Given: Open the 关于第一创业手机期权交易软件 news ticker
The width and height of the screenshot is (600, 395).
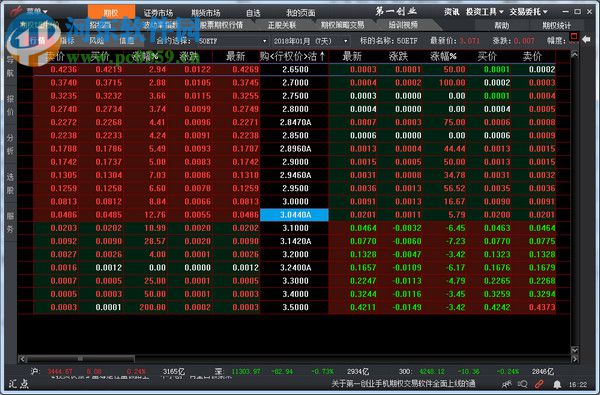Looking at the screenshot, I should (x=403, y=384).
